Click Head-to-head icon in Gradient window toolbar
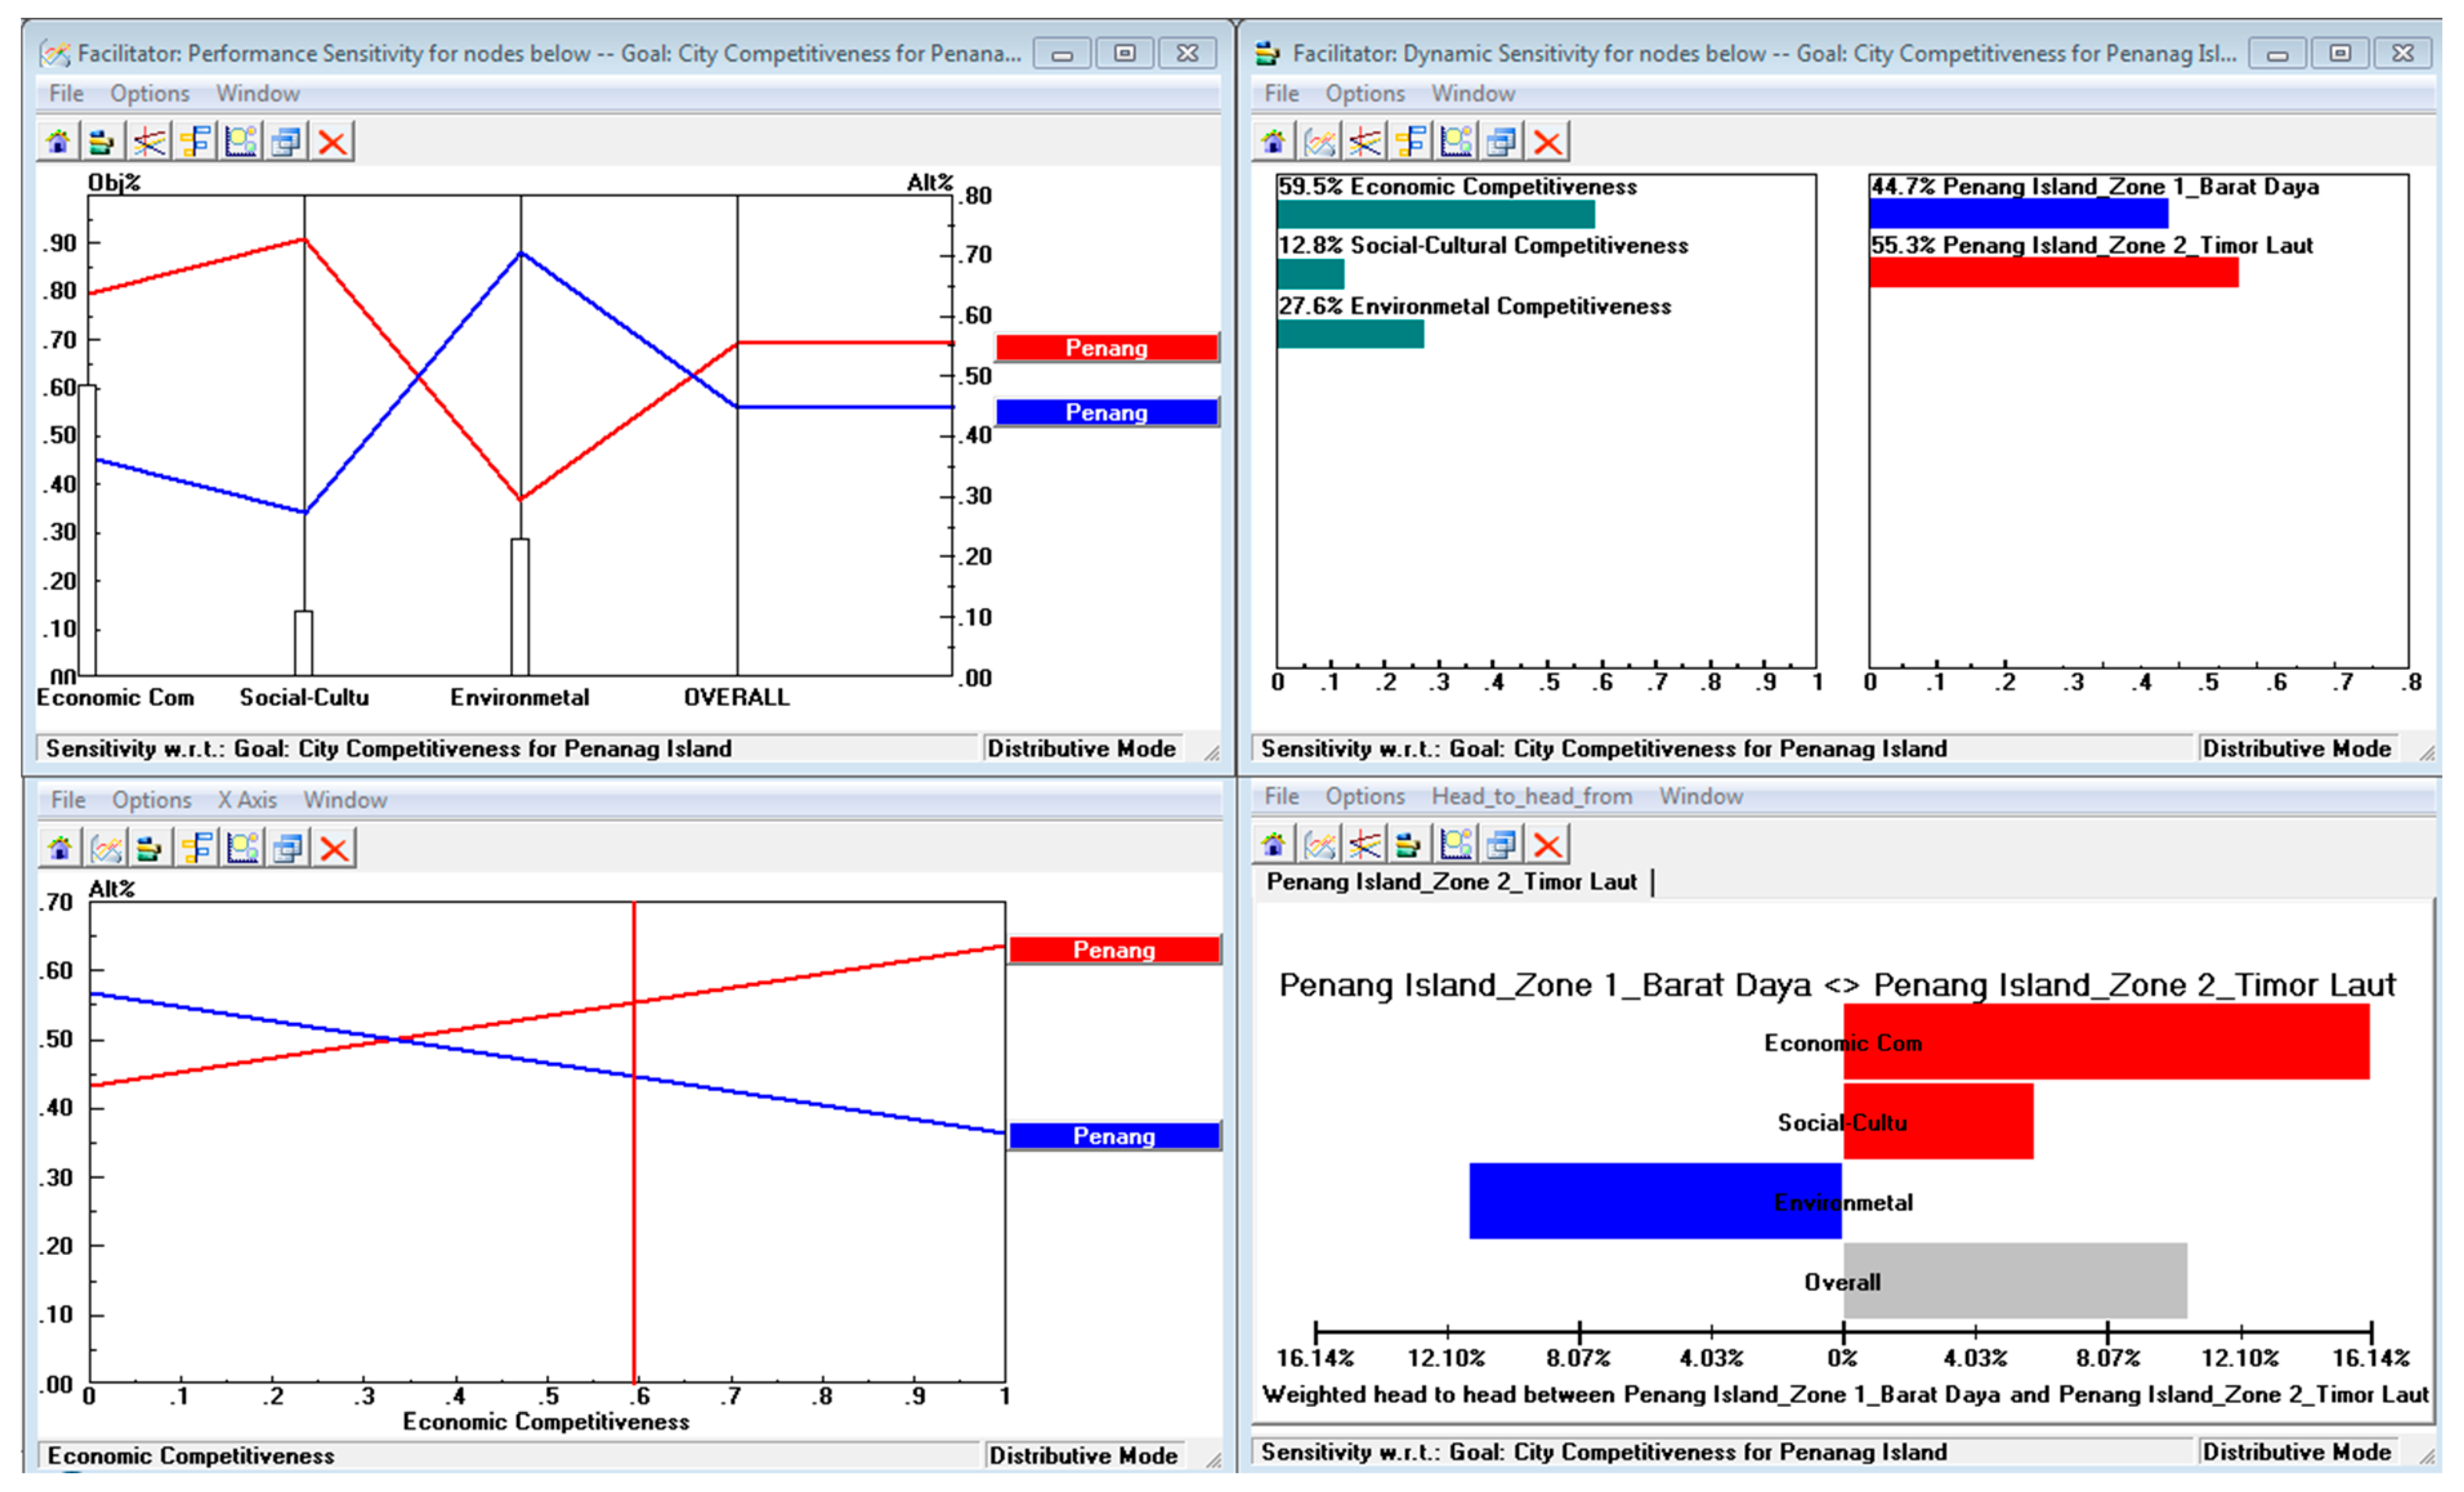Image resolution: width=2464 pixels, height=1492 pixels. [x=197, y=848]
